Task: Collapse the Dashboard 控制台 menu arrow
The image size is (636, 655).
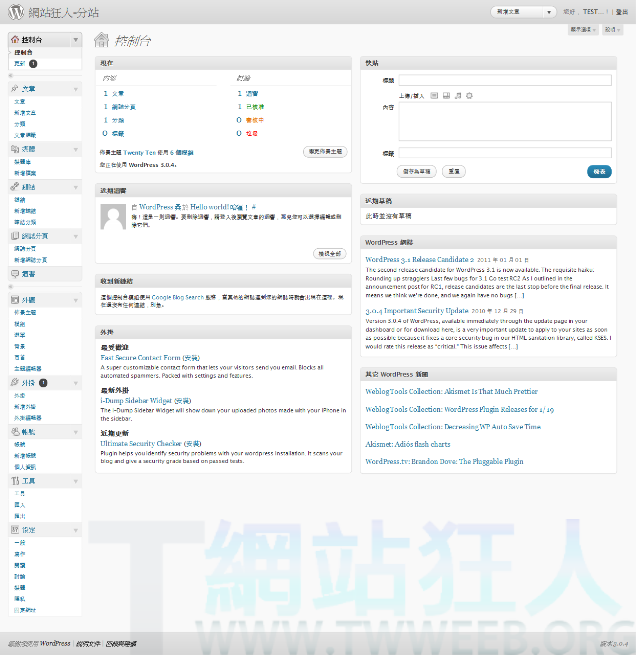Action: tap(76, 40)
